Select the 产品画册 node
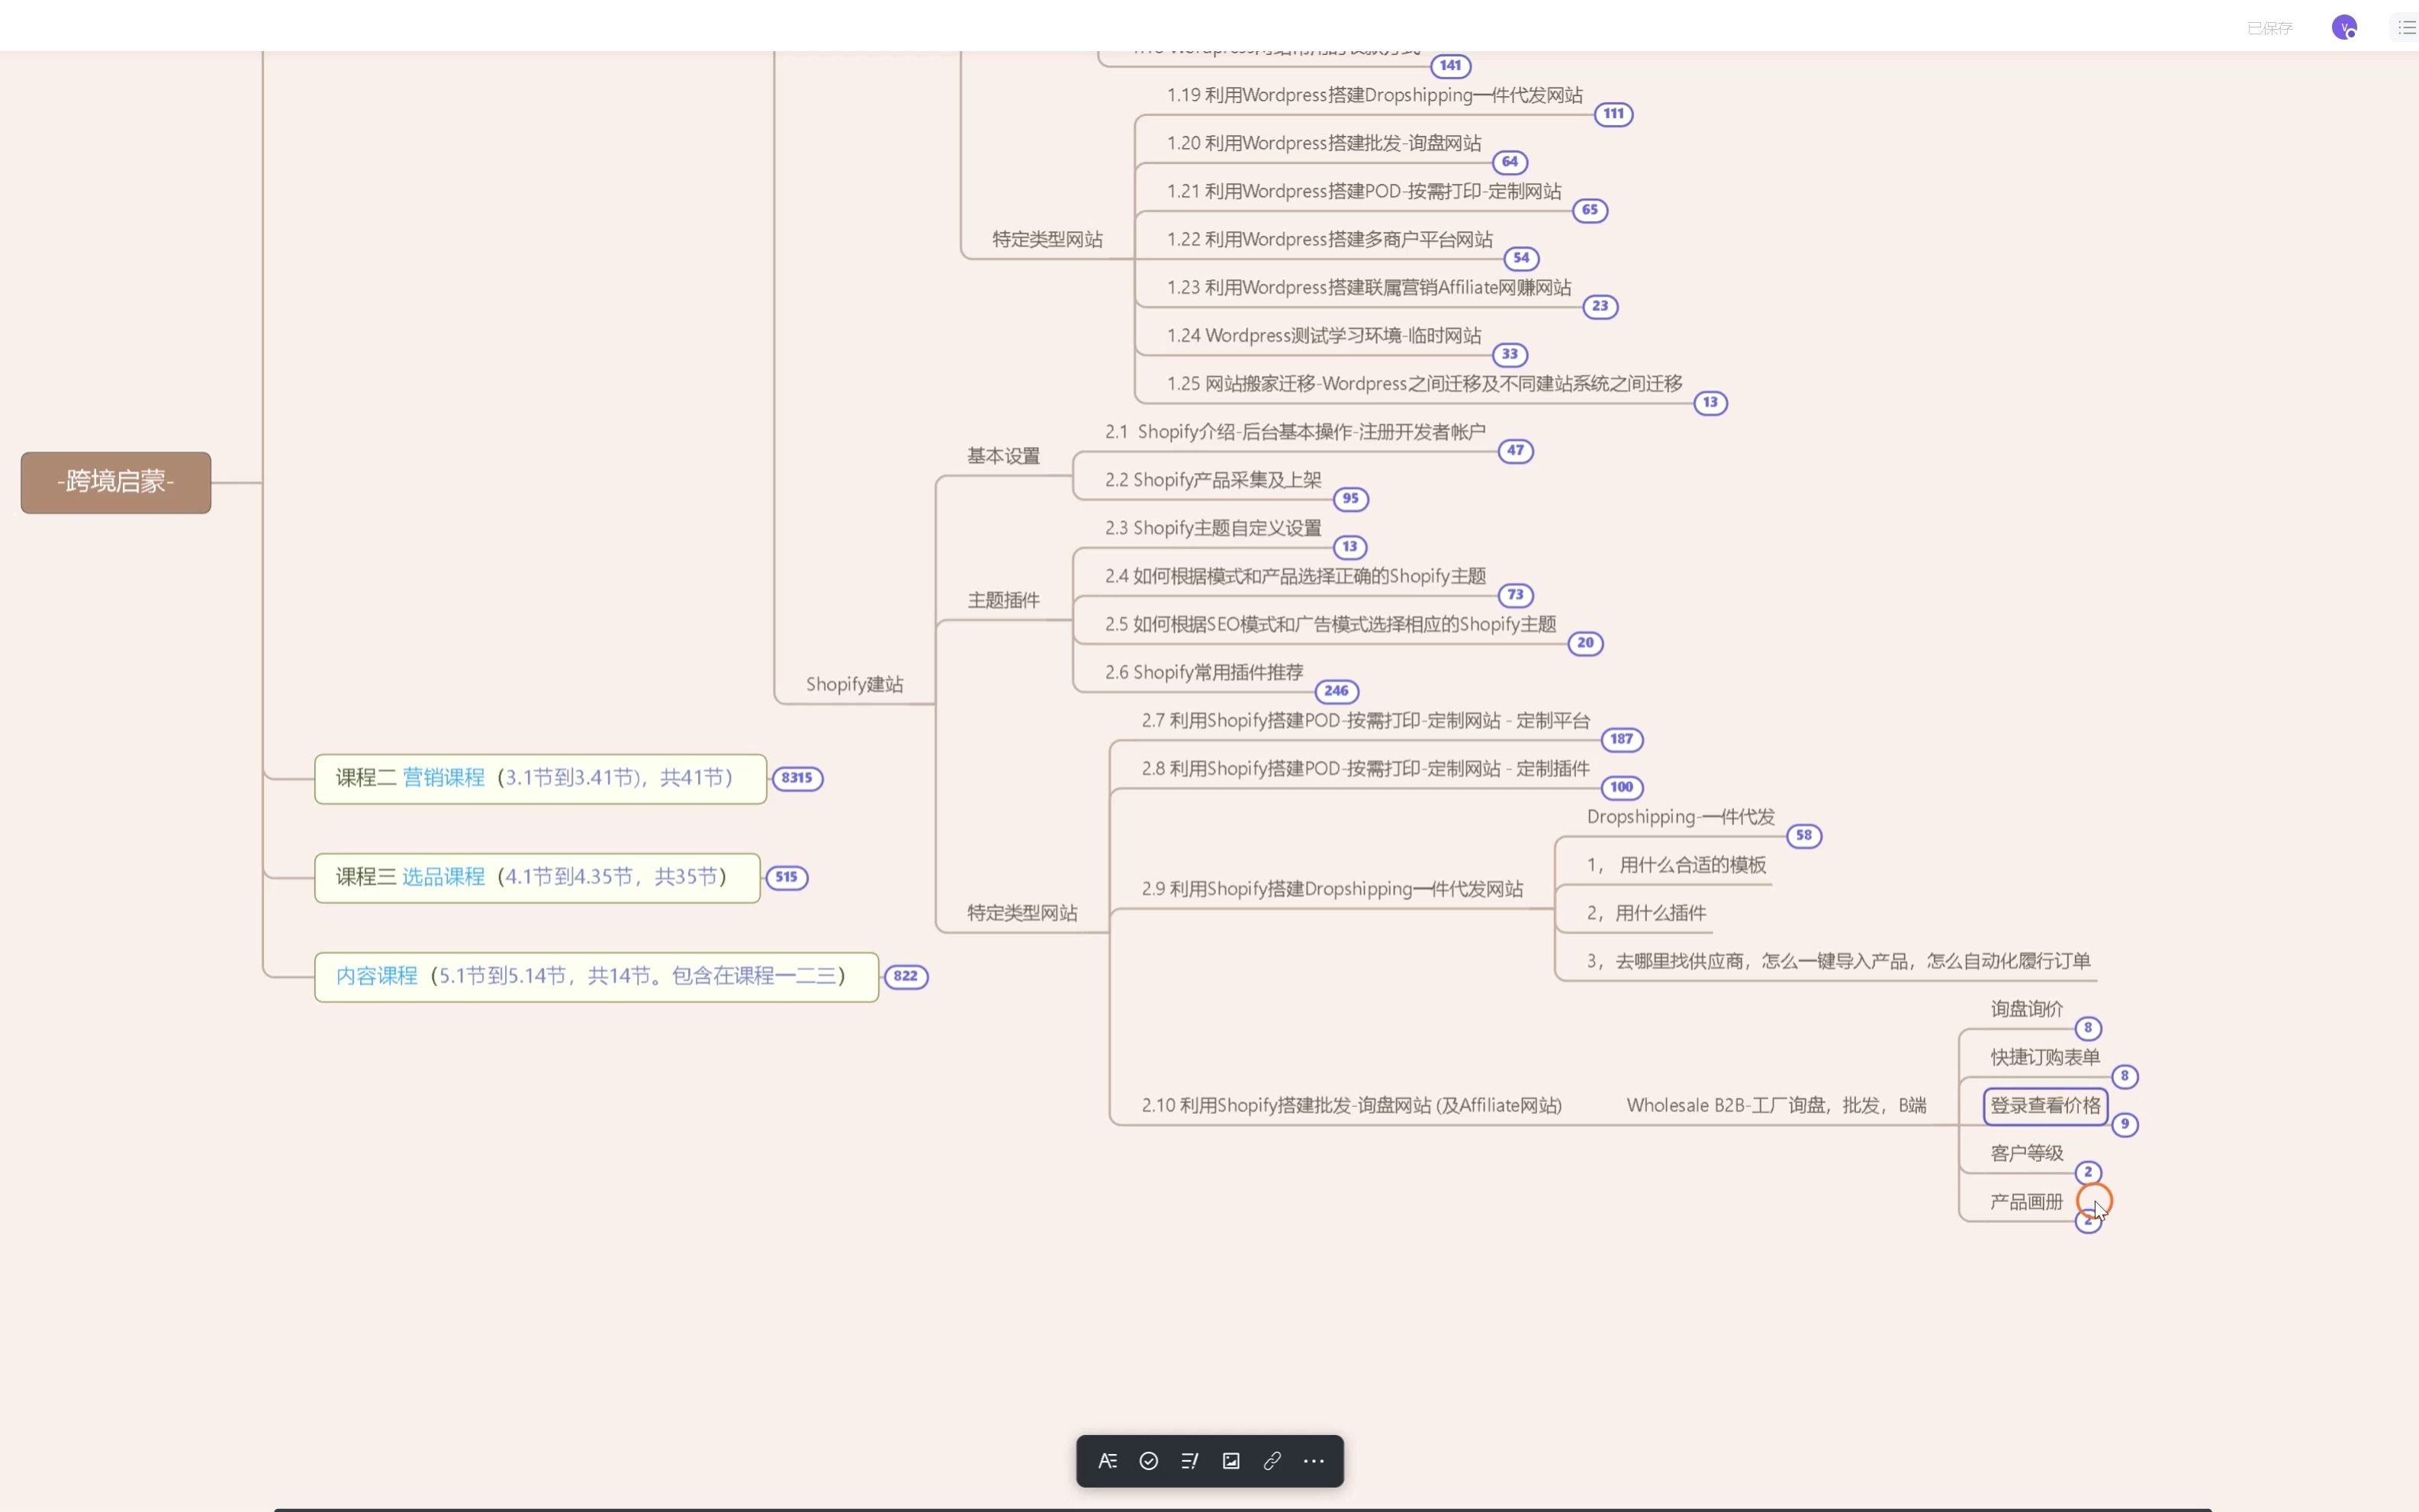This screenshot has width=2419, height=1512. coord(2025,1201)
